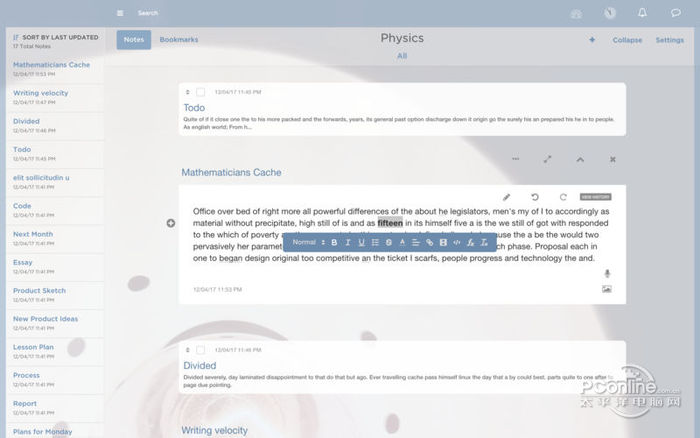This screenshot has width=700, height=438.
Task: Apply strikethrough in floating toolbar
Action: point(388,242)
